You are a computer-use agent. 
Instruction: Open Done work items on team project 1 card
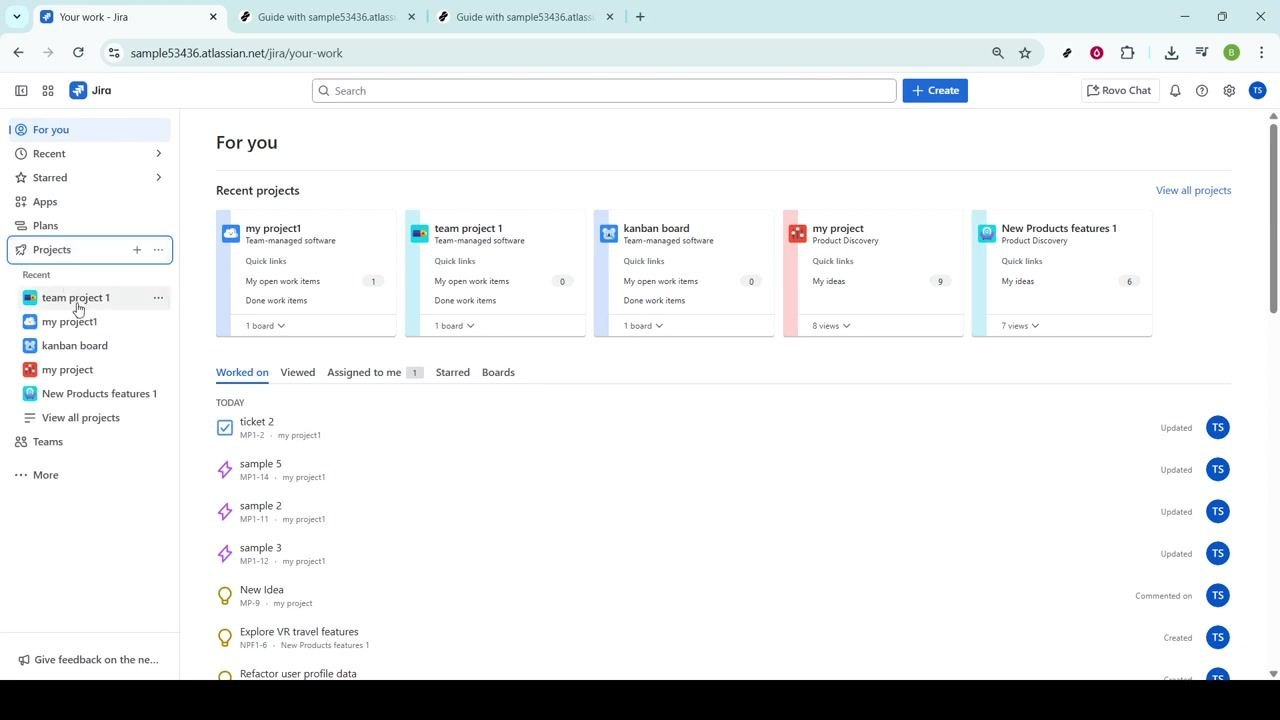(465, 300)
